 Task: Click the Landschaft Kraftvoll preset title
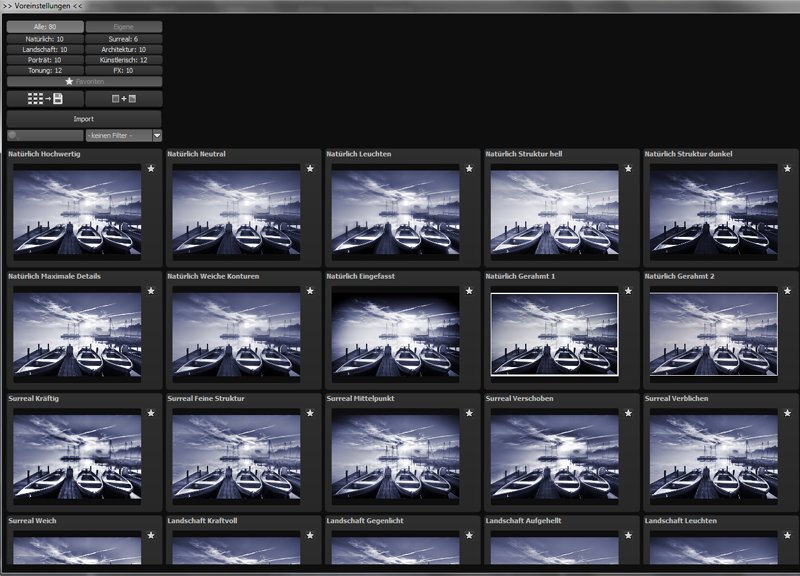(x=202, y=521)
